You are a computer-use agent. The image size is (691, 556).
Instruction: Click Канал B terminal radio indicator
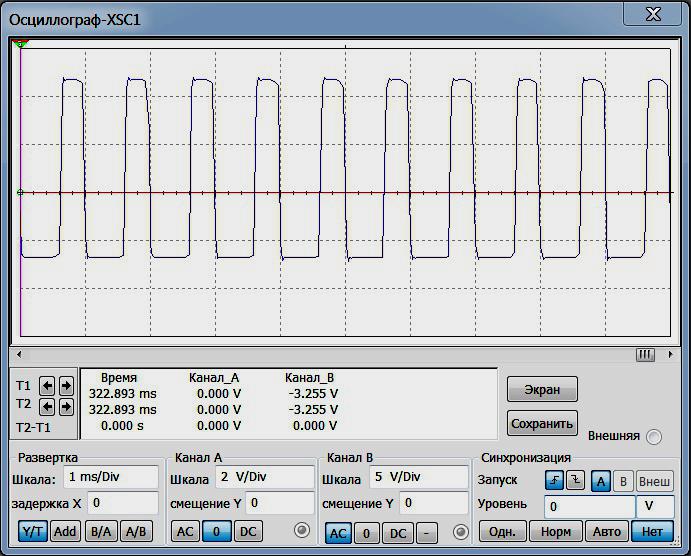(x=461, y=532)
